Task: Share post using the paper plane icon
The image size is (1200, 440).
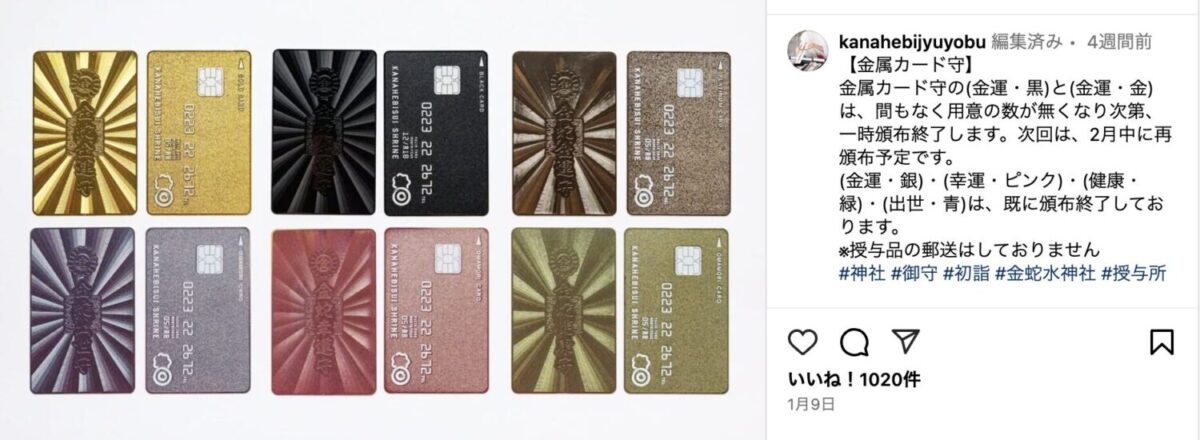Action: tap(901, 342)
